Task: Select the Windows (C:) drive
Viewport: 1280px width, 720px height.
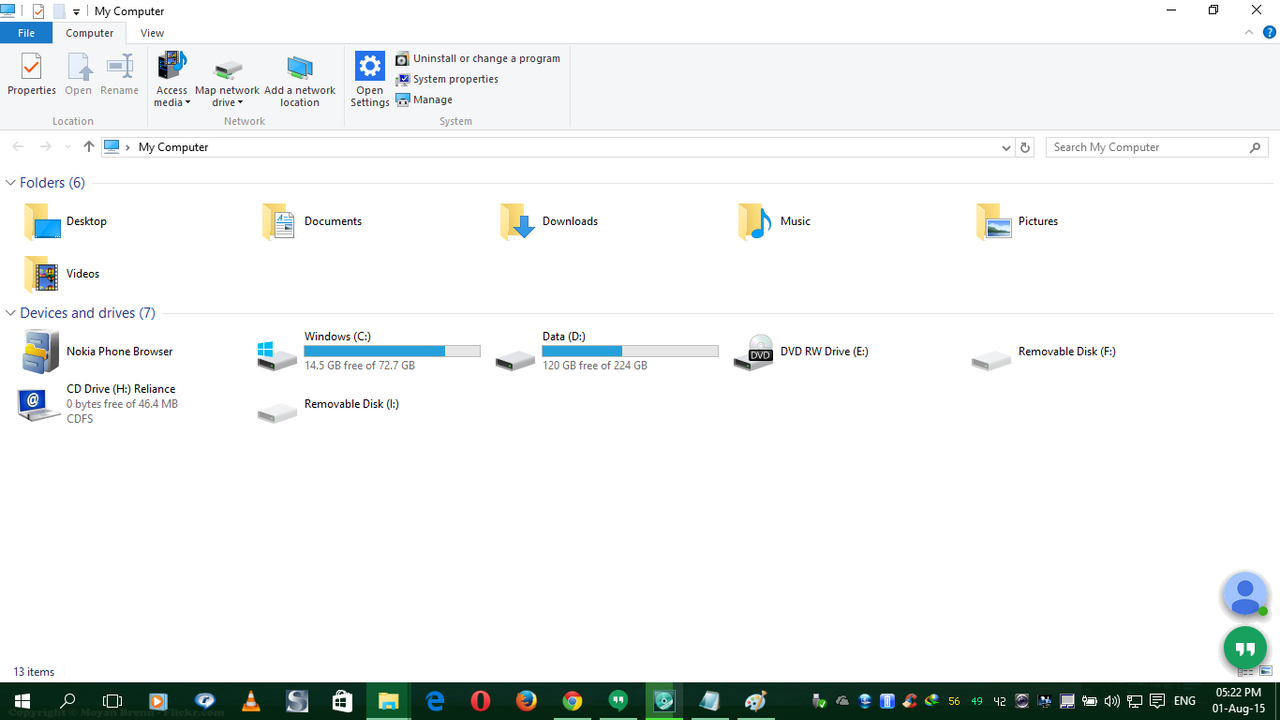Action: click(x=369, y=352)
